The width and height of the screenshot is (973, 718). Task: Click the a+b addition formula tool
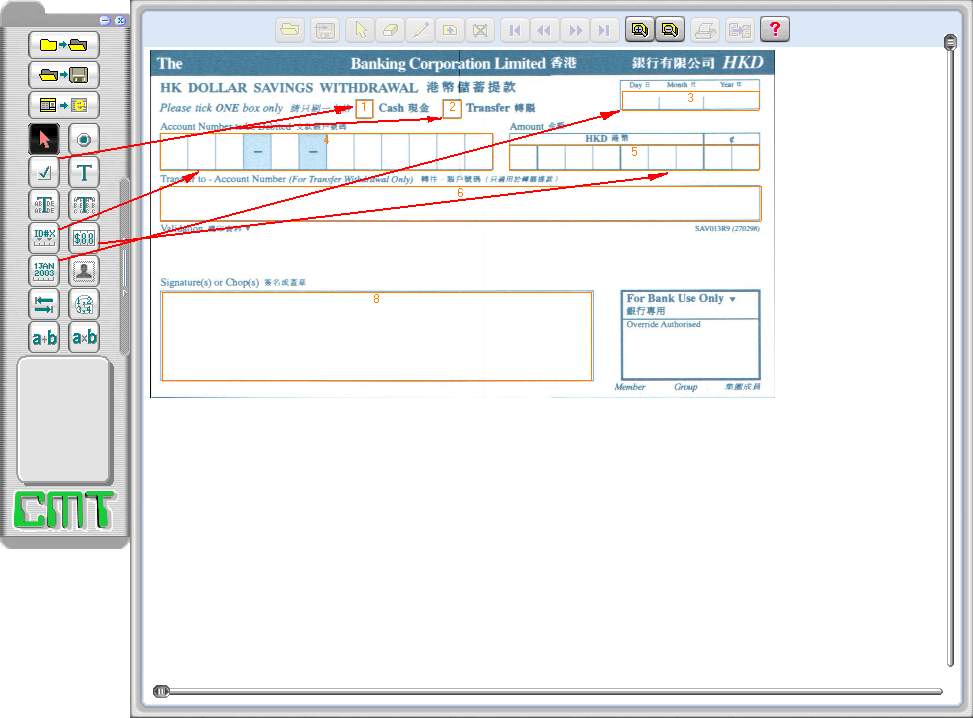point(43,337)
